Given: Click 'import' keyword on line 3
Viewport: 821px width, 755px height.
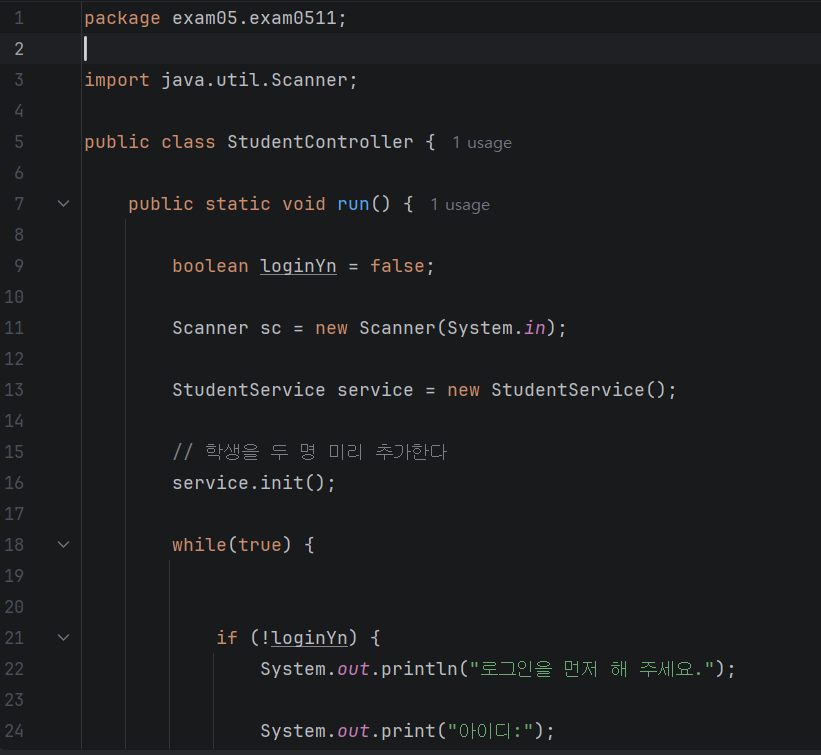Looking at the screenshot, I should point(117,80).
